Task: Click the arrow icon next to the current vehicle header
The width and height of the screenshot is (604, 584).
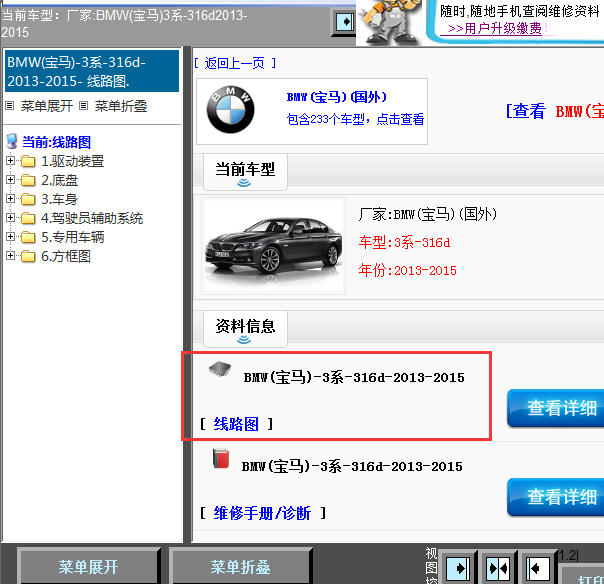Action: click(344, 22)
